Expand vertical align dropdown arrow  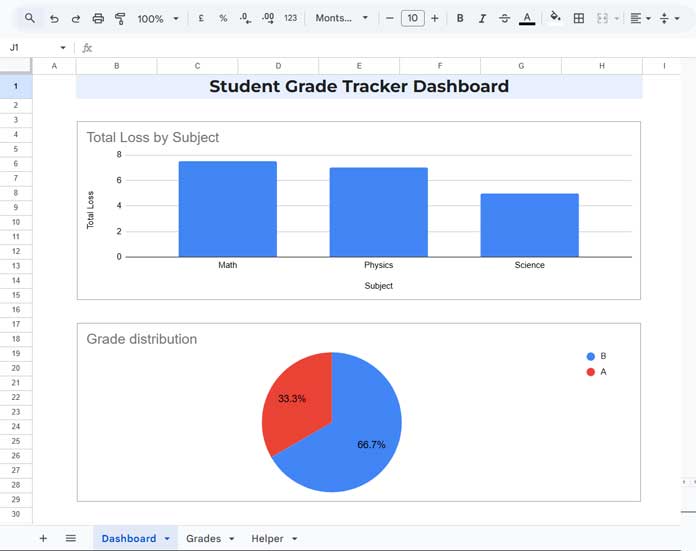[677, 19]
